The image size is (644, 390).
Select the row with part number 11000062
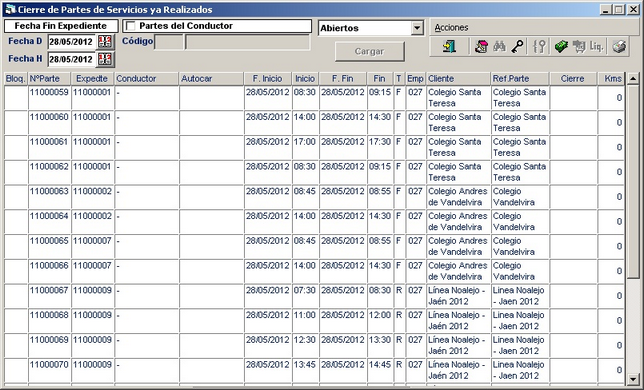[x=314, y=172]
